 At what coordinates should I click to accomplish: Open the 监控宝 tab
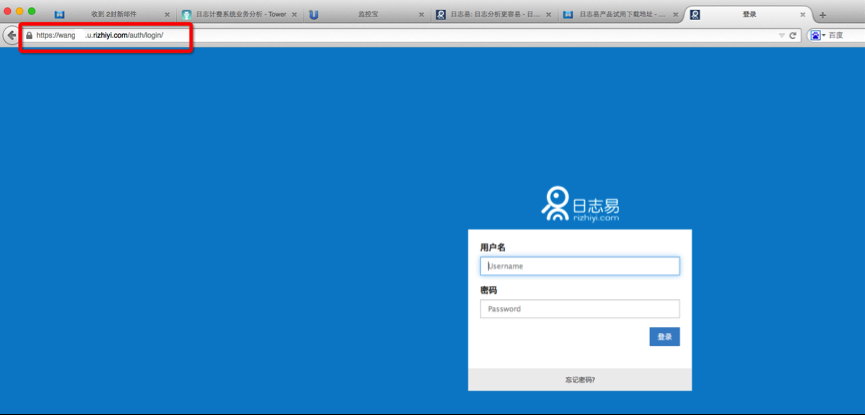pyautogui.click(x=368, y=15)
